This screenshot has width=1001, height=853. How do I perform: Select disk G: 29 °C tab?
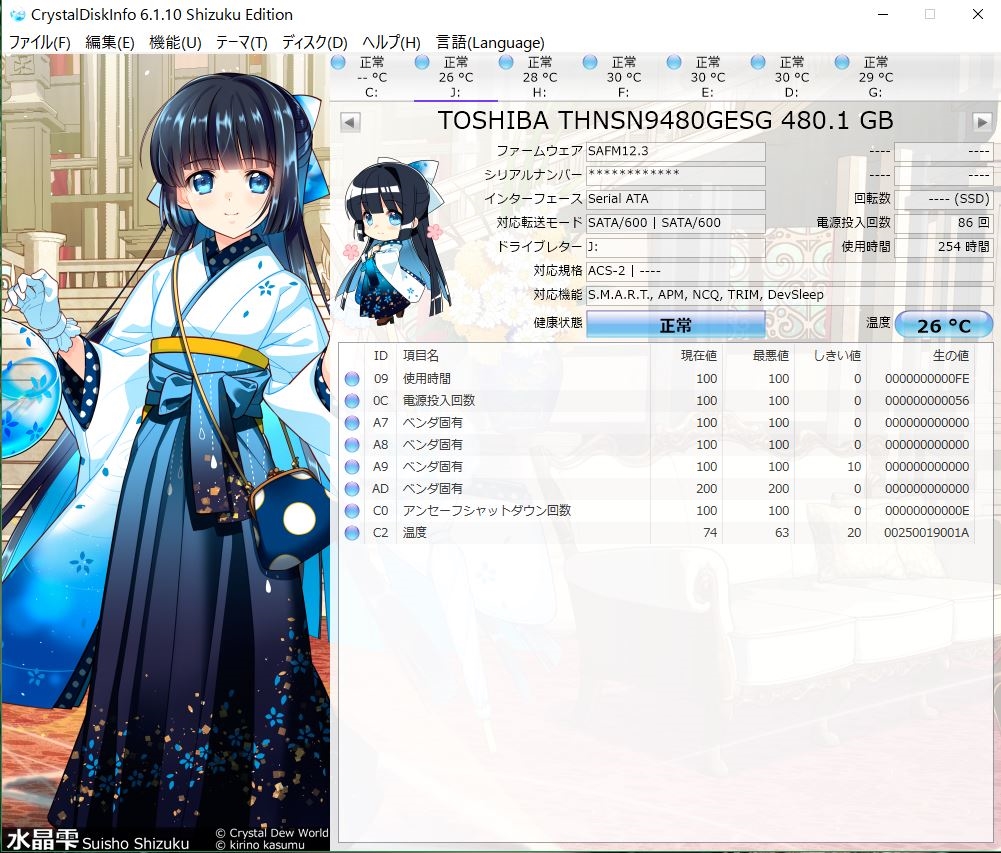876,77
